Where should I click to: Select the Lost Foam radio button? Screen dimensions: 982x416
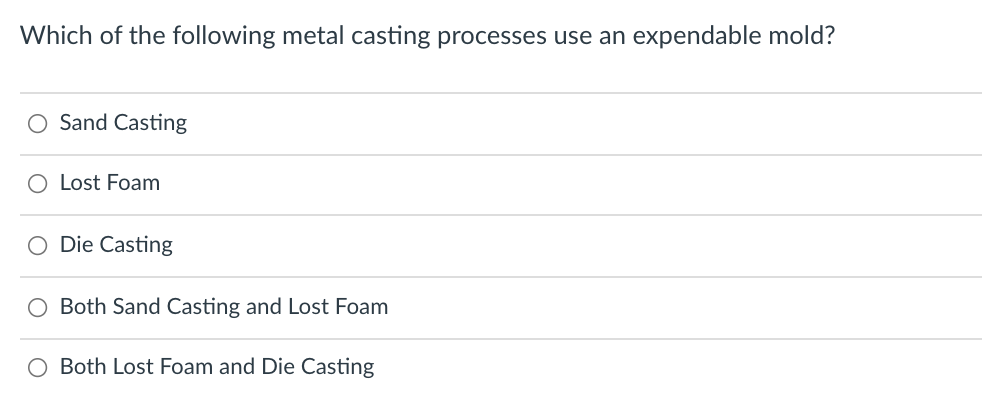36,184
